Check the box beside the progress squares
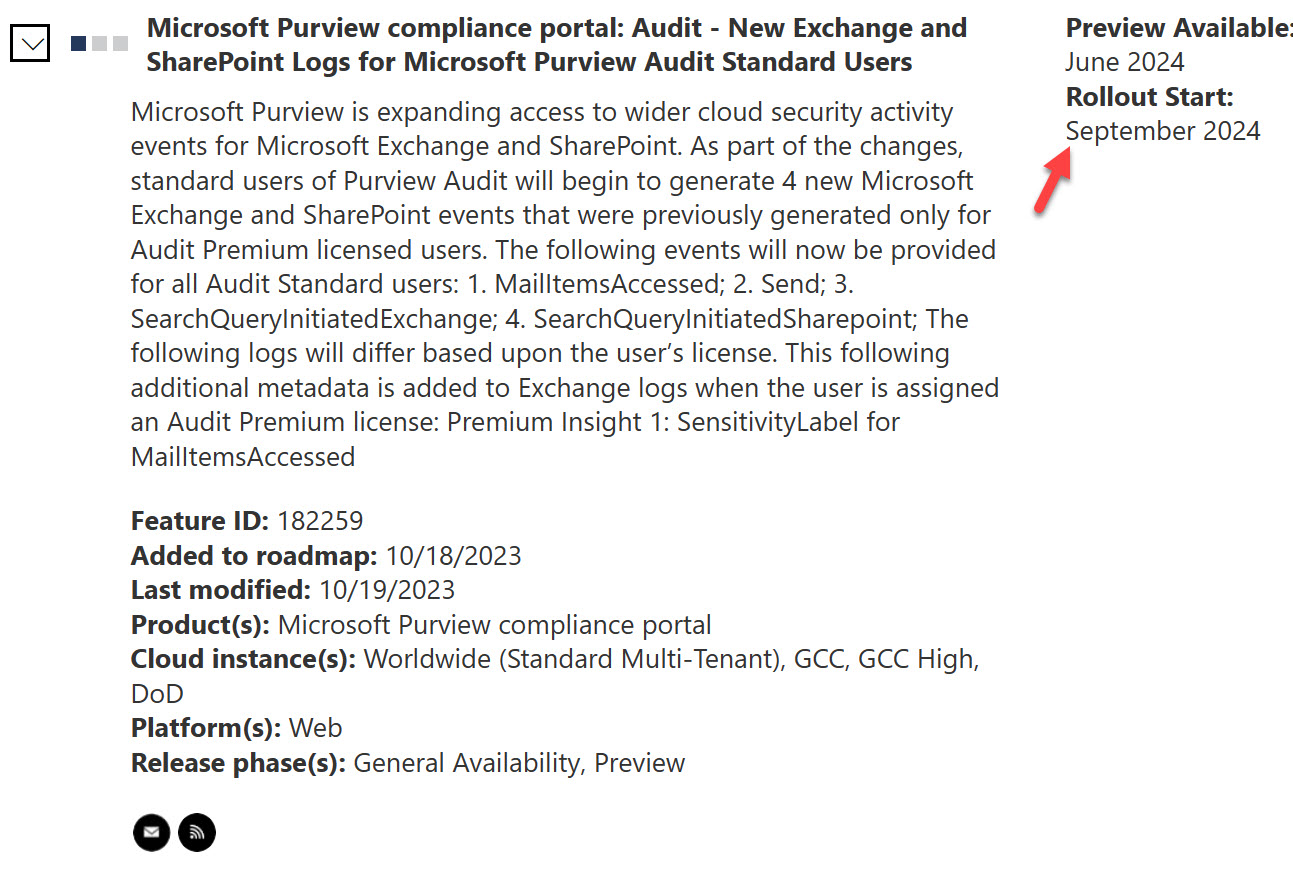This screenshot has width=1293, height=889. pos(29,43)
